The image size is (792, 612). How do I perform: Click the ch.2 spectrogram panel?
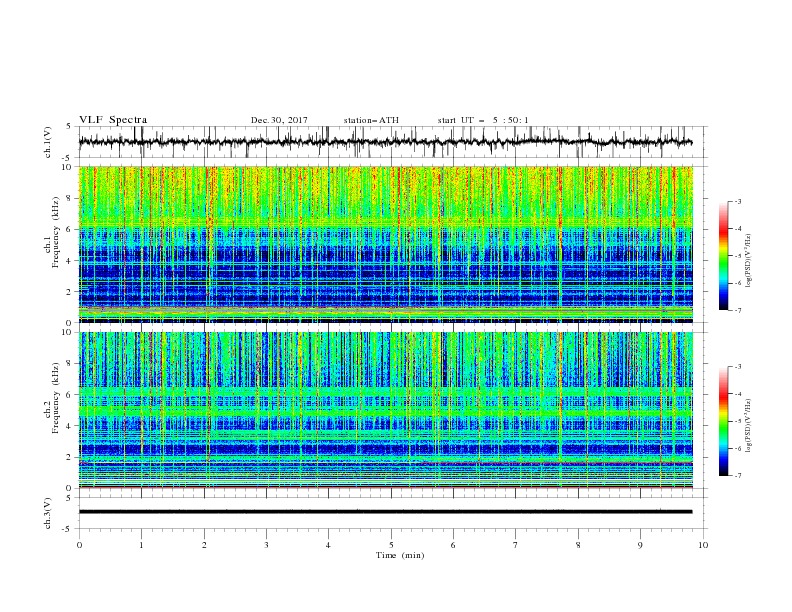[386, 410]
